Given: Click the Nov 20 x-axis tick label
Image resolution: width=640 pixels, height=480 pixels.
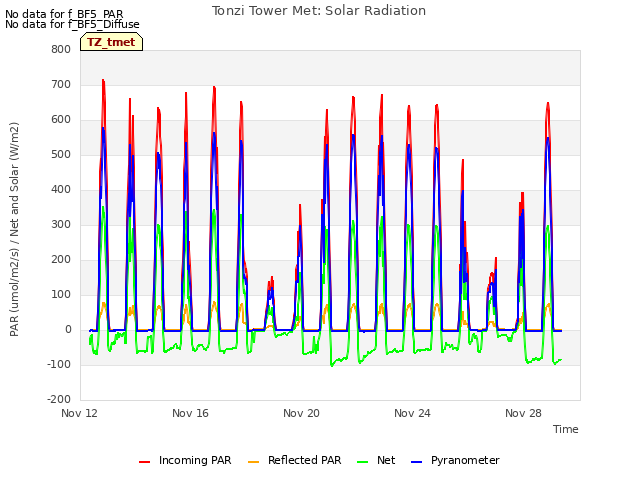Looking at the screenshot, I should (x=302, y=413).
